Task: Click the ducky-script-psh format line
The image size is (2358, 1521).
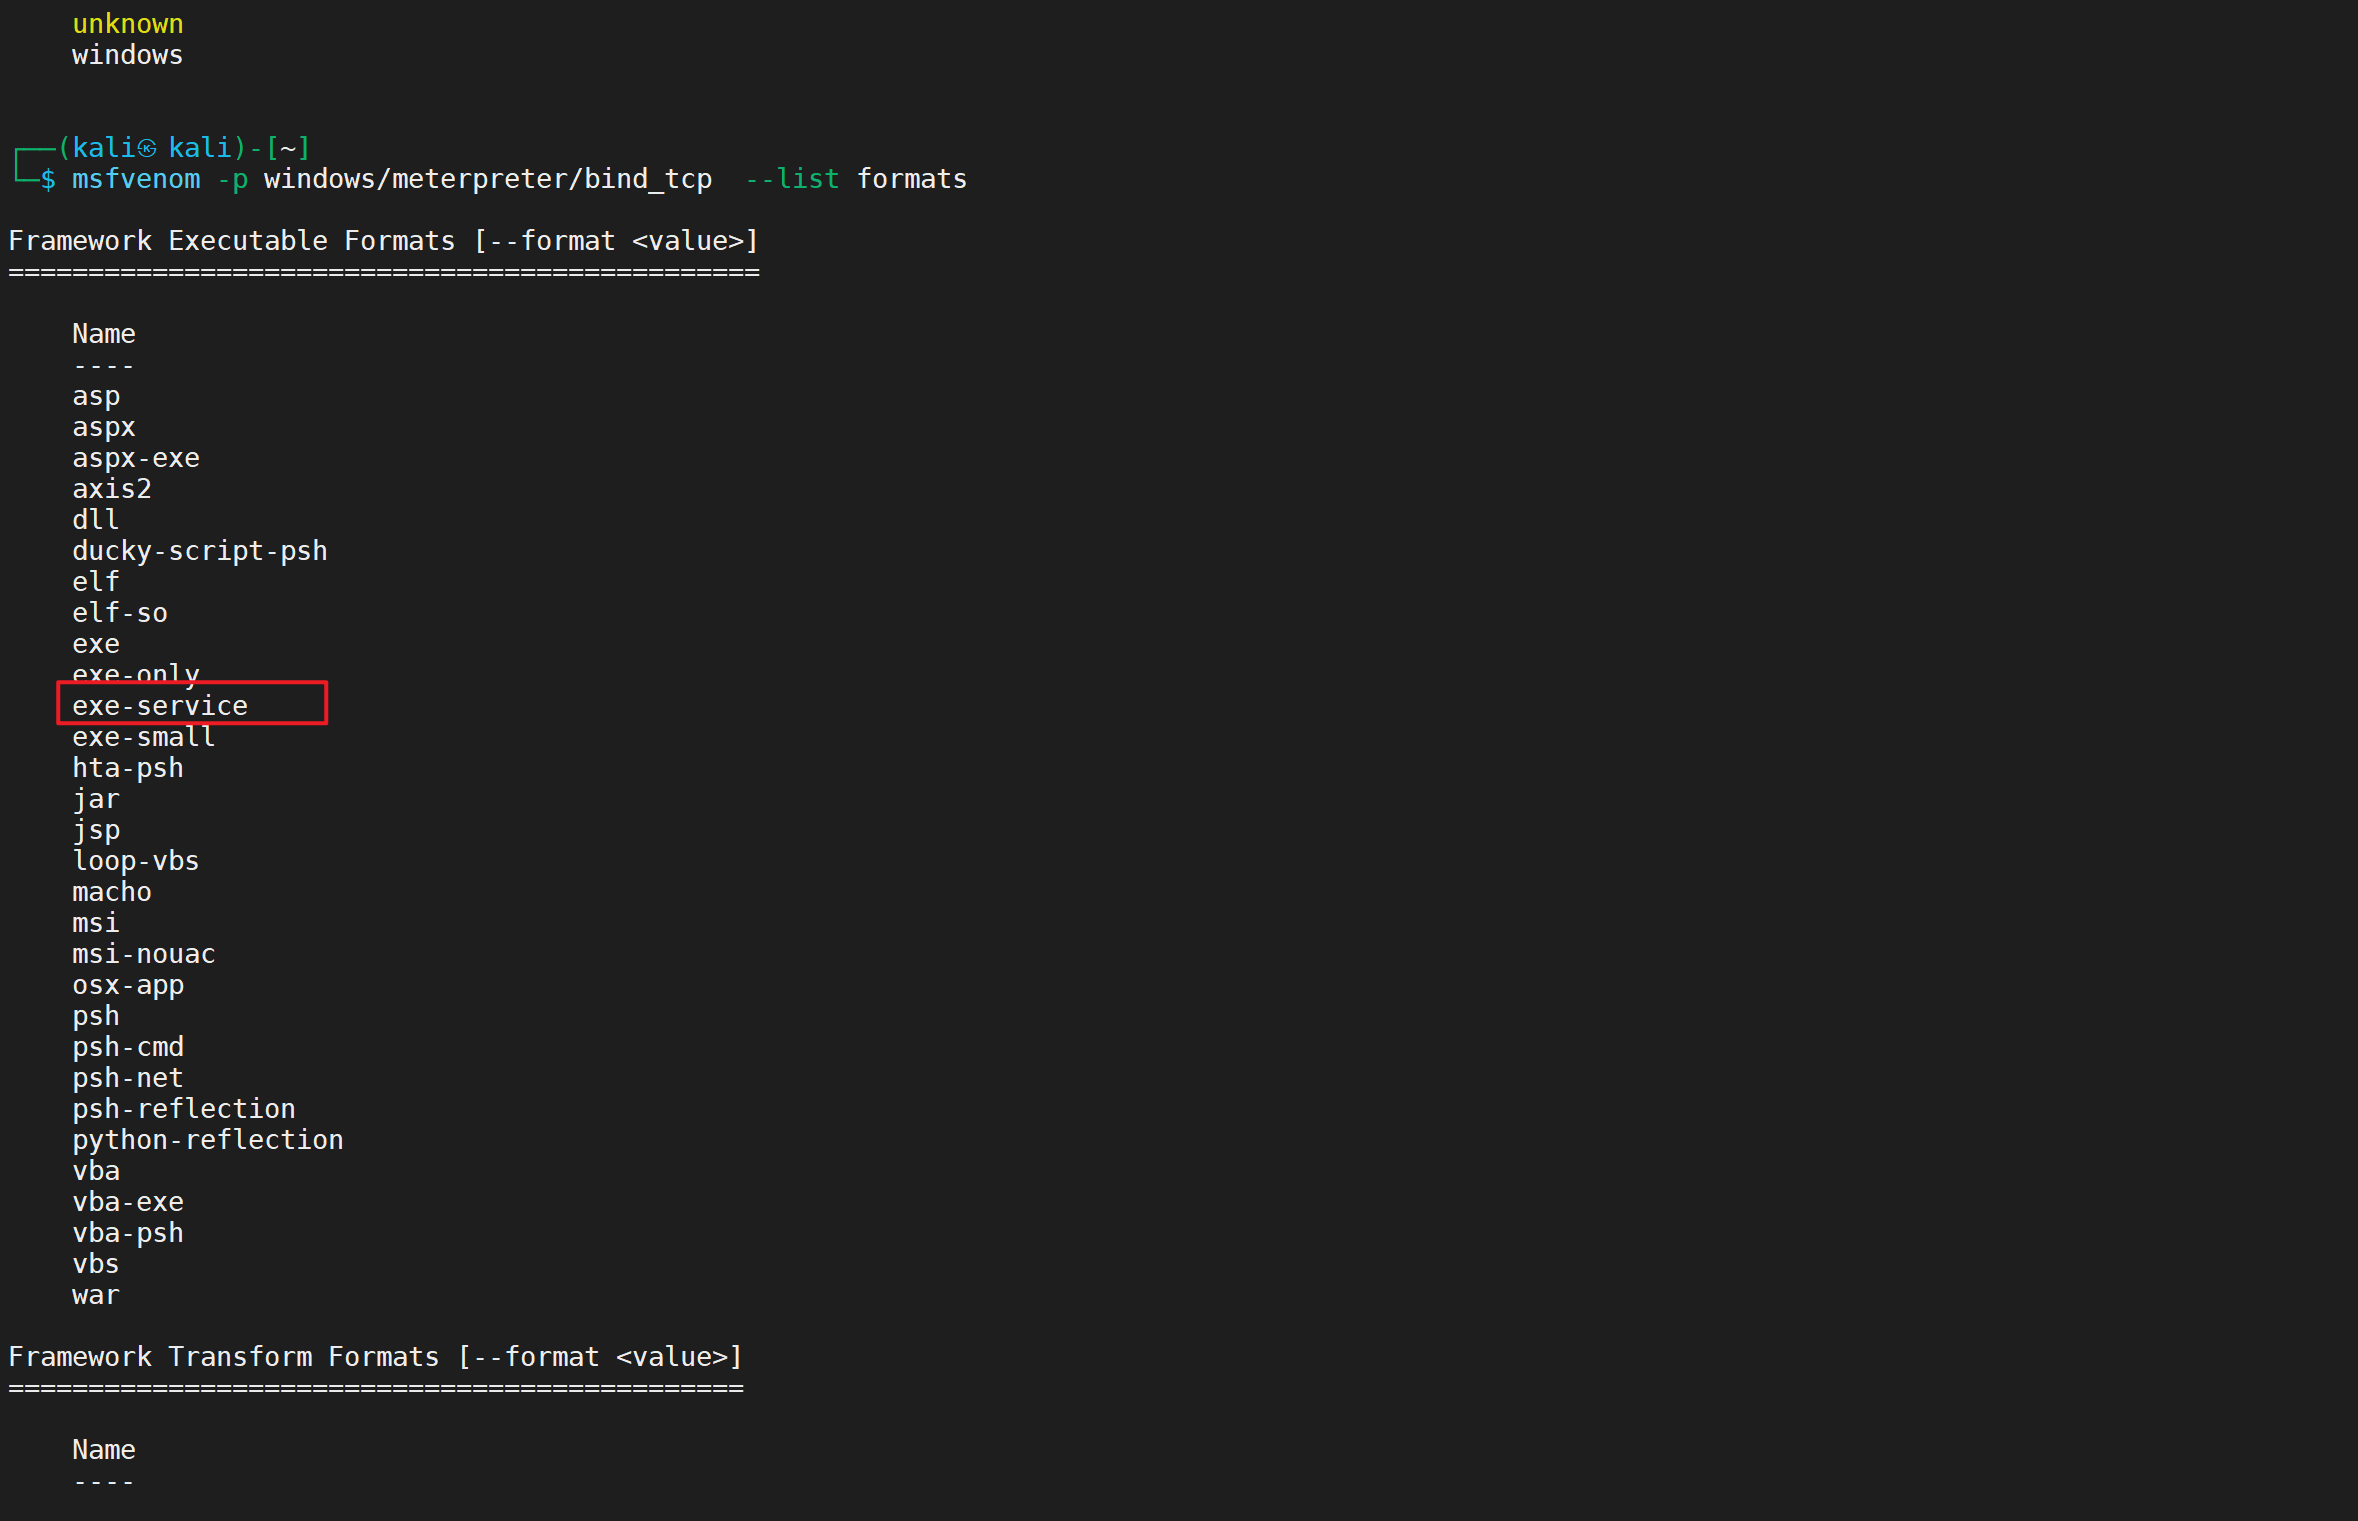Action: click(199, 551)
